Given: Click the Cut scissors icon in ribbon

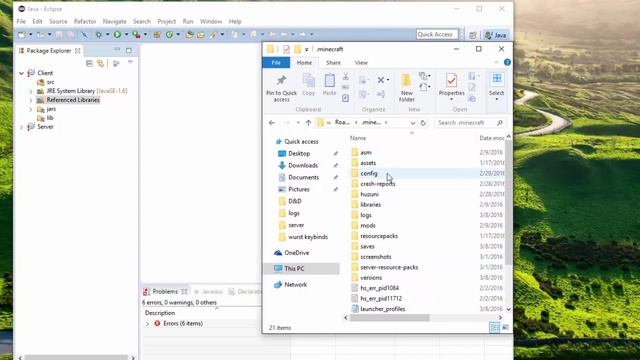Looking at the screenshot, I should [346, 76].
